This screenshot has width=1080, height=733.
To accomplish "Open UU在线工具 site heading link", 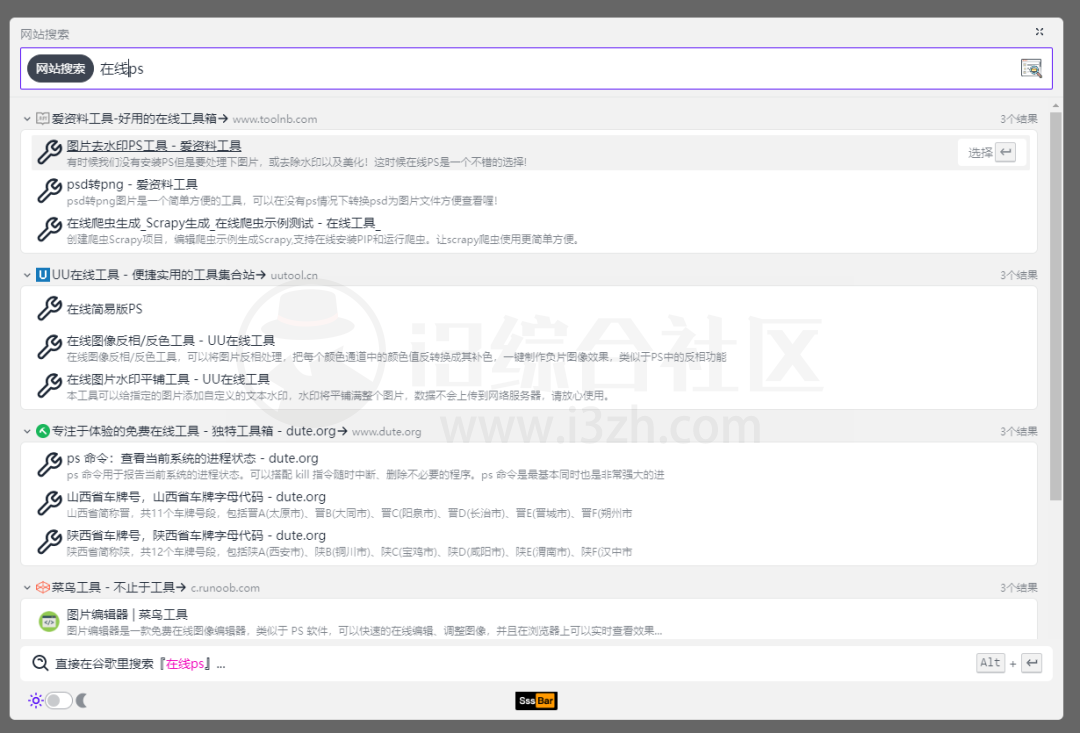I will [x=158, y=275].
